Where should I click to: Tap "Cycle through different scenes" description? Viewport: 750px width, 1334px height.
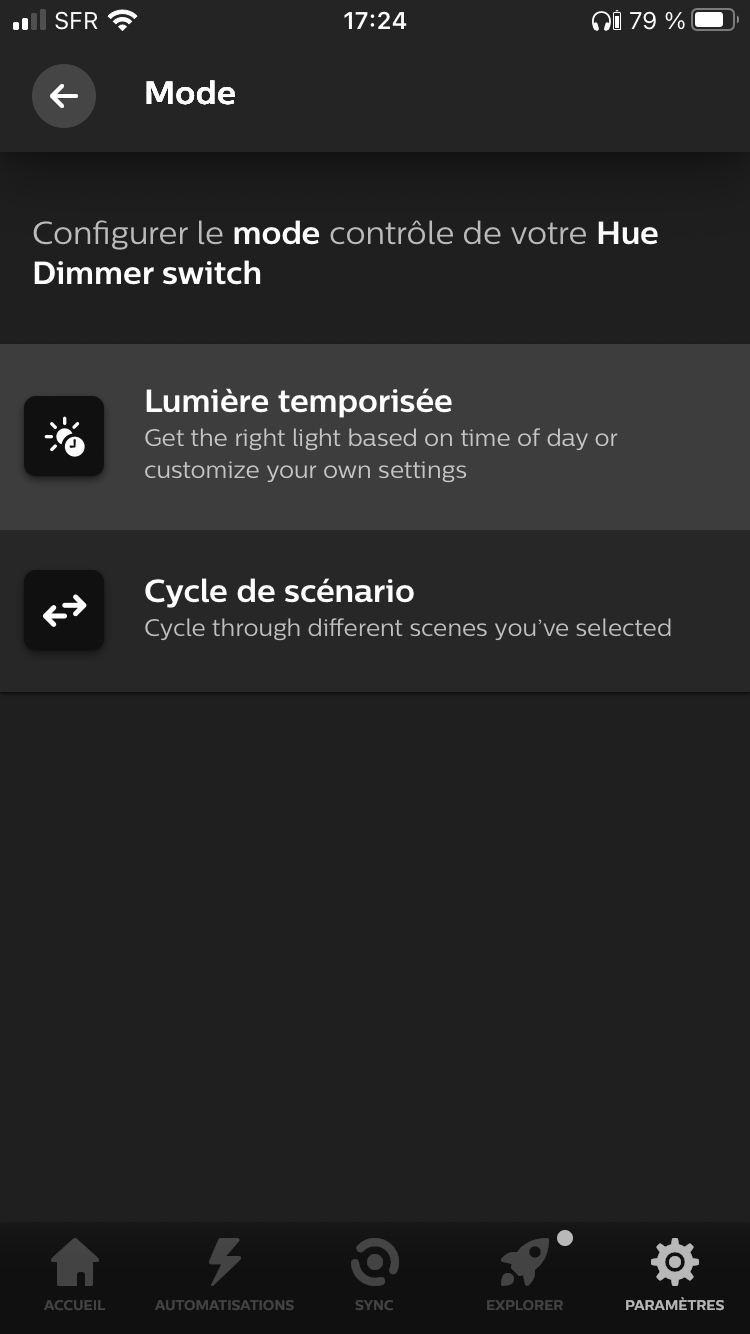point(407,628)
